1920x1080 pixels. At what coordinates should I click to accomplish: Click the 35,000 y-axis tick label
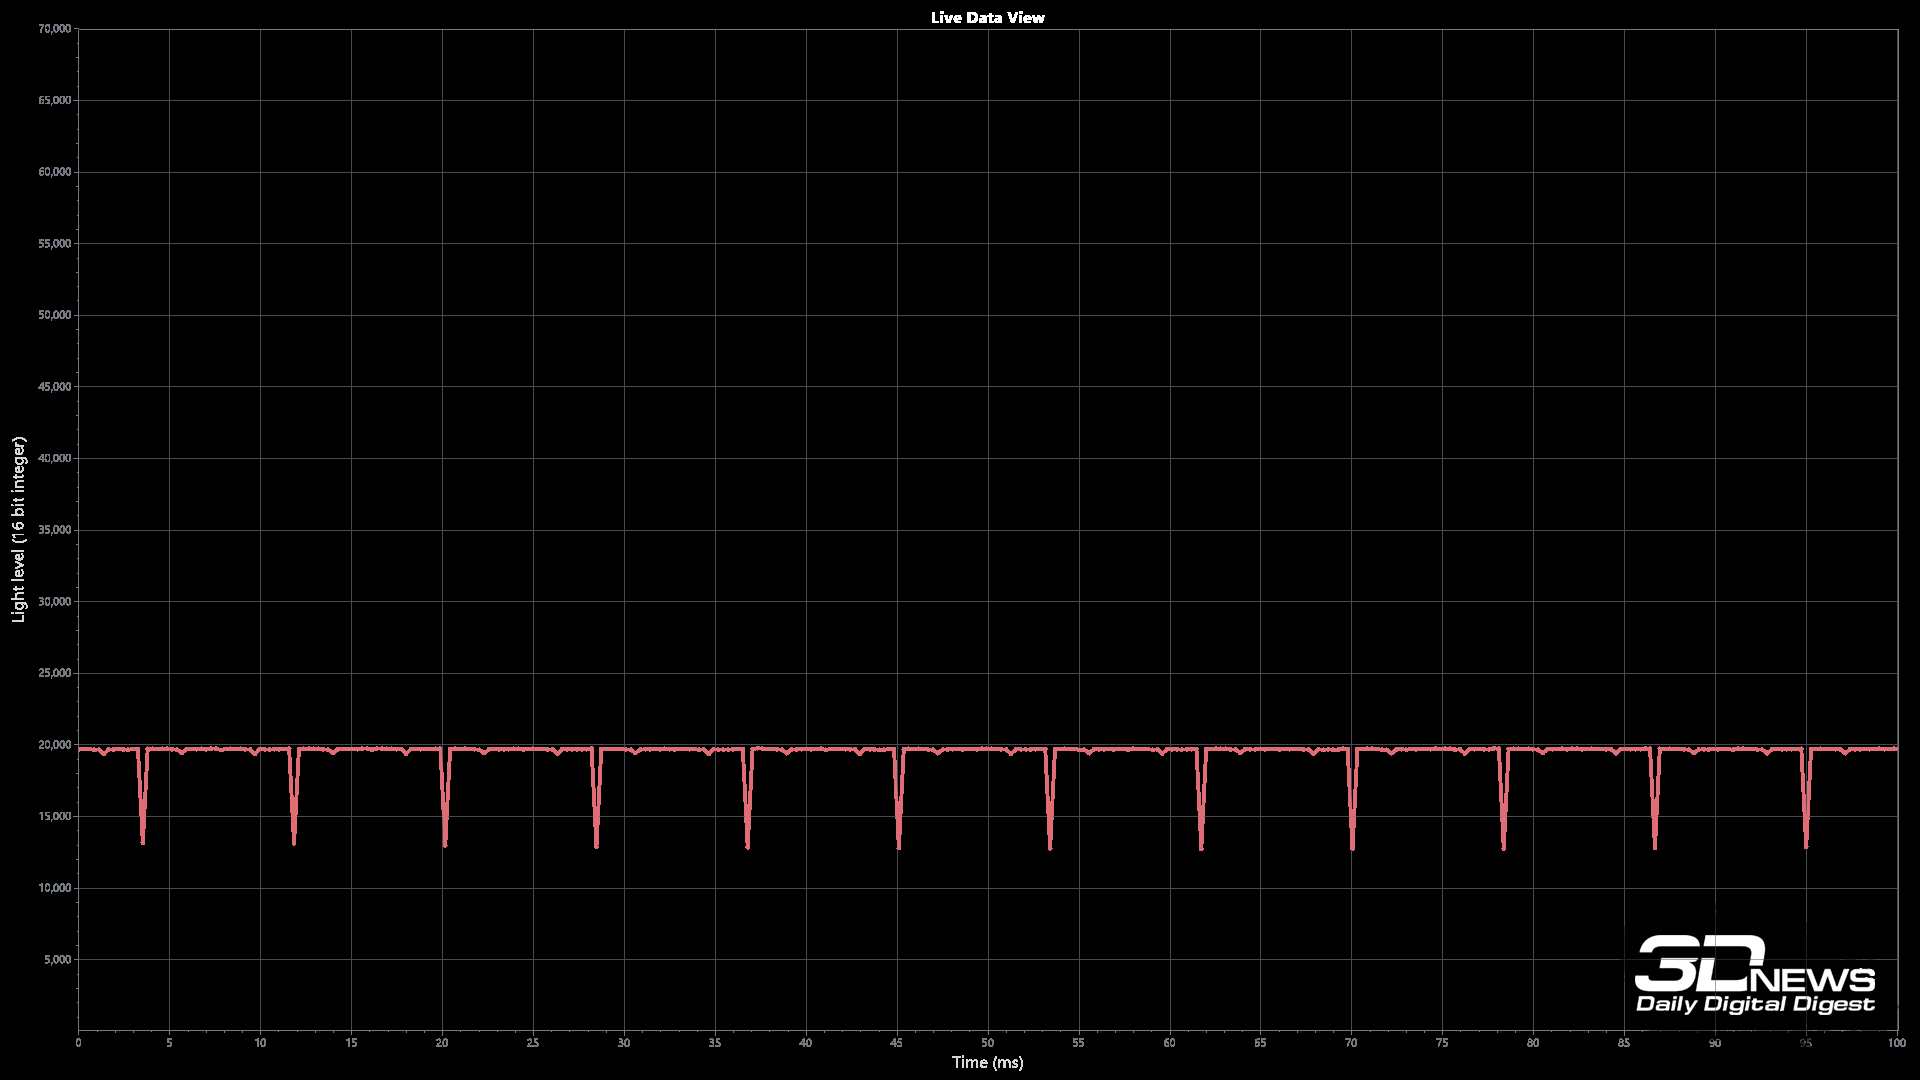pos(54,530)
